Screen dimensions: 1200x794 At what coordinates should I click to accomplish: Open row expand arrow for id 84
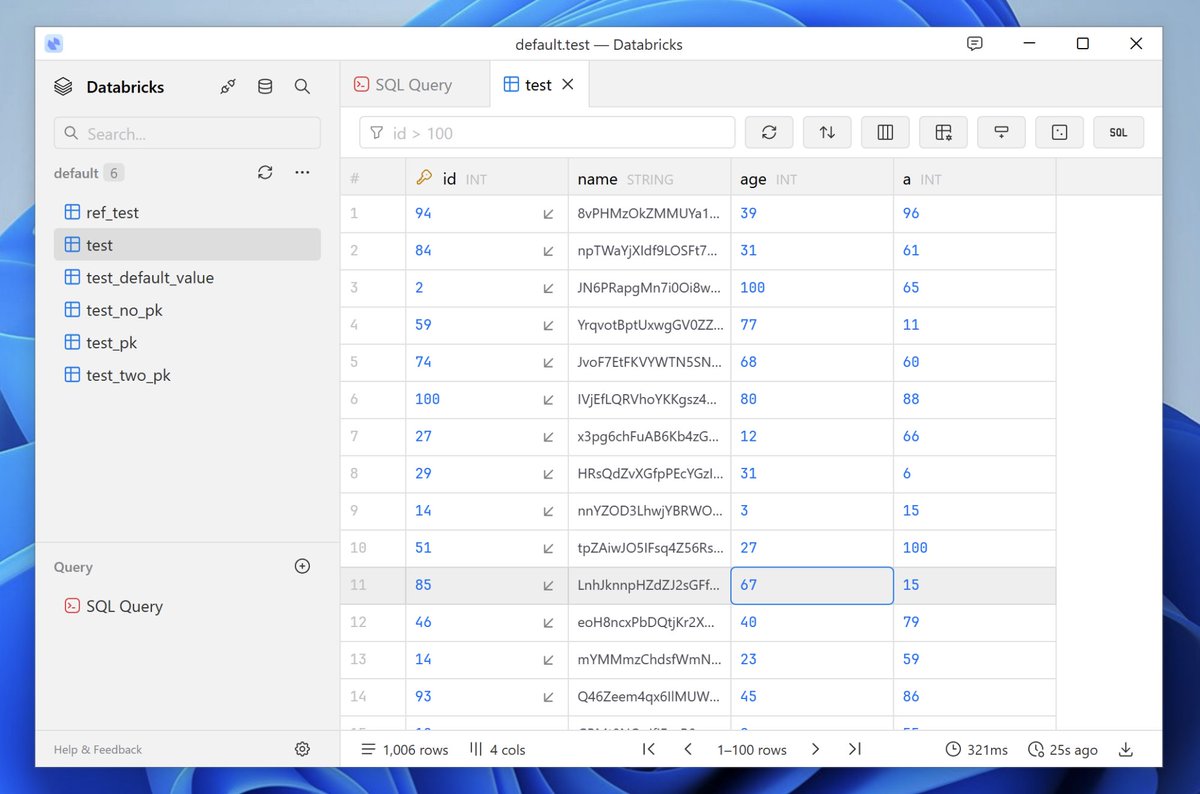(x=548, y=250)
